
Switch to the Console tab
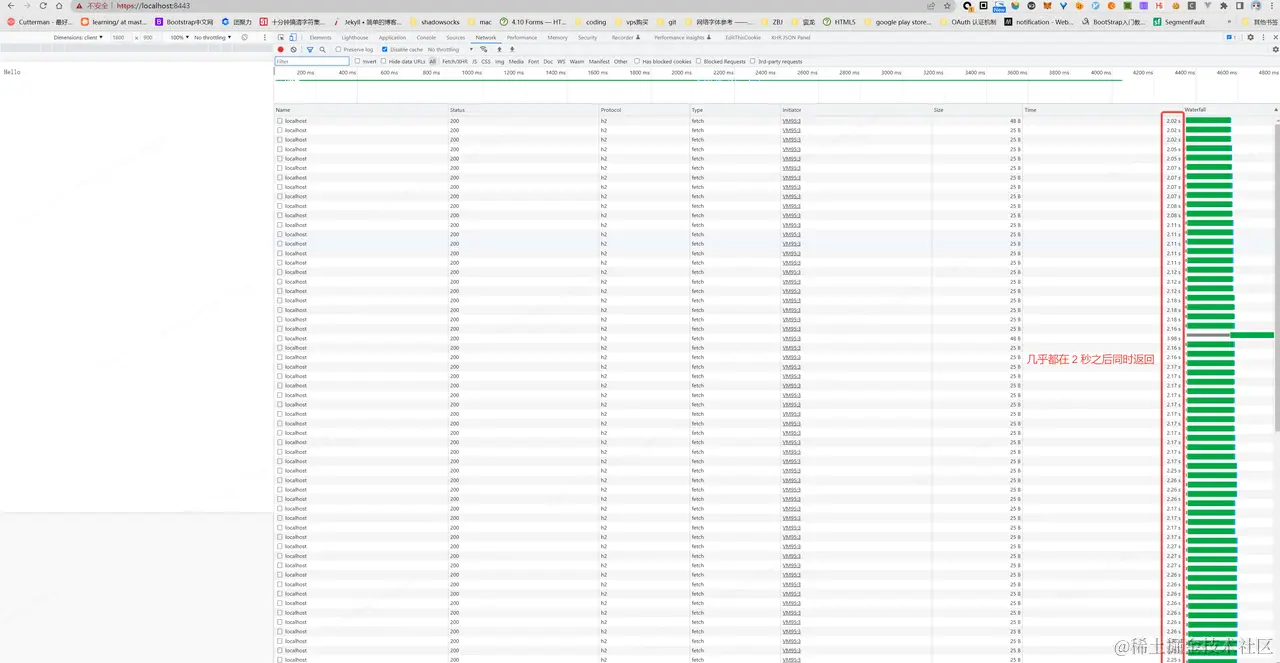[426, 38]
